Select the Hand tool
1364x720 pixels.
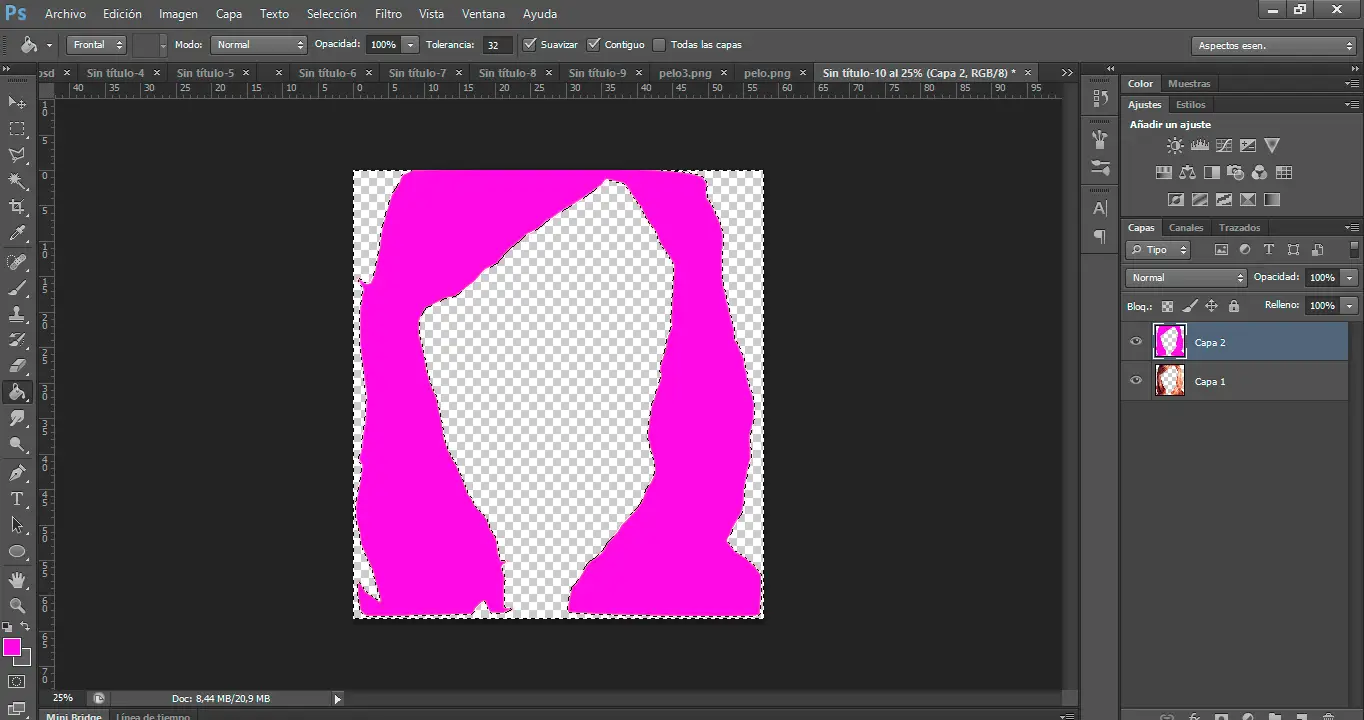[17, 579]
